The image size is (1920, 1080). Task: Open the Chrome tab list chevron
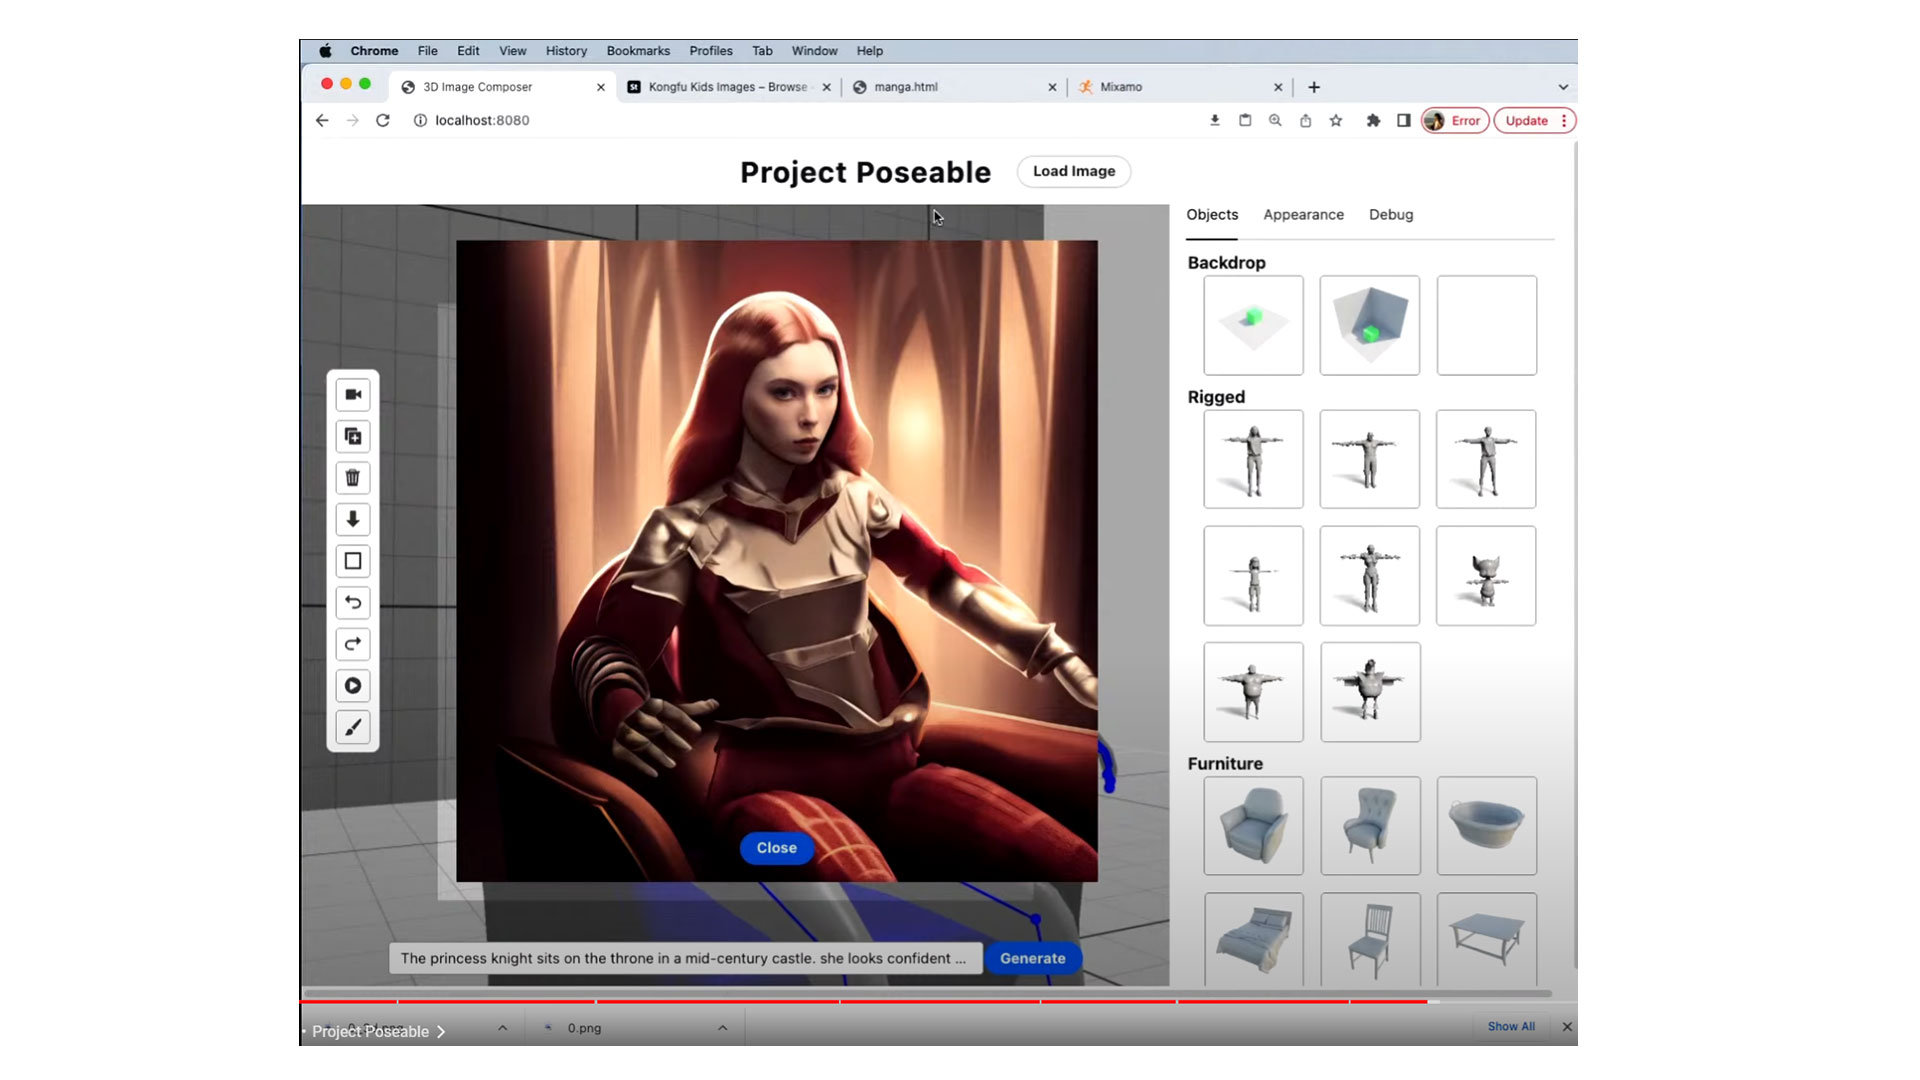click(1563, 87)
